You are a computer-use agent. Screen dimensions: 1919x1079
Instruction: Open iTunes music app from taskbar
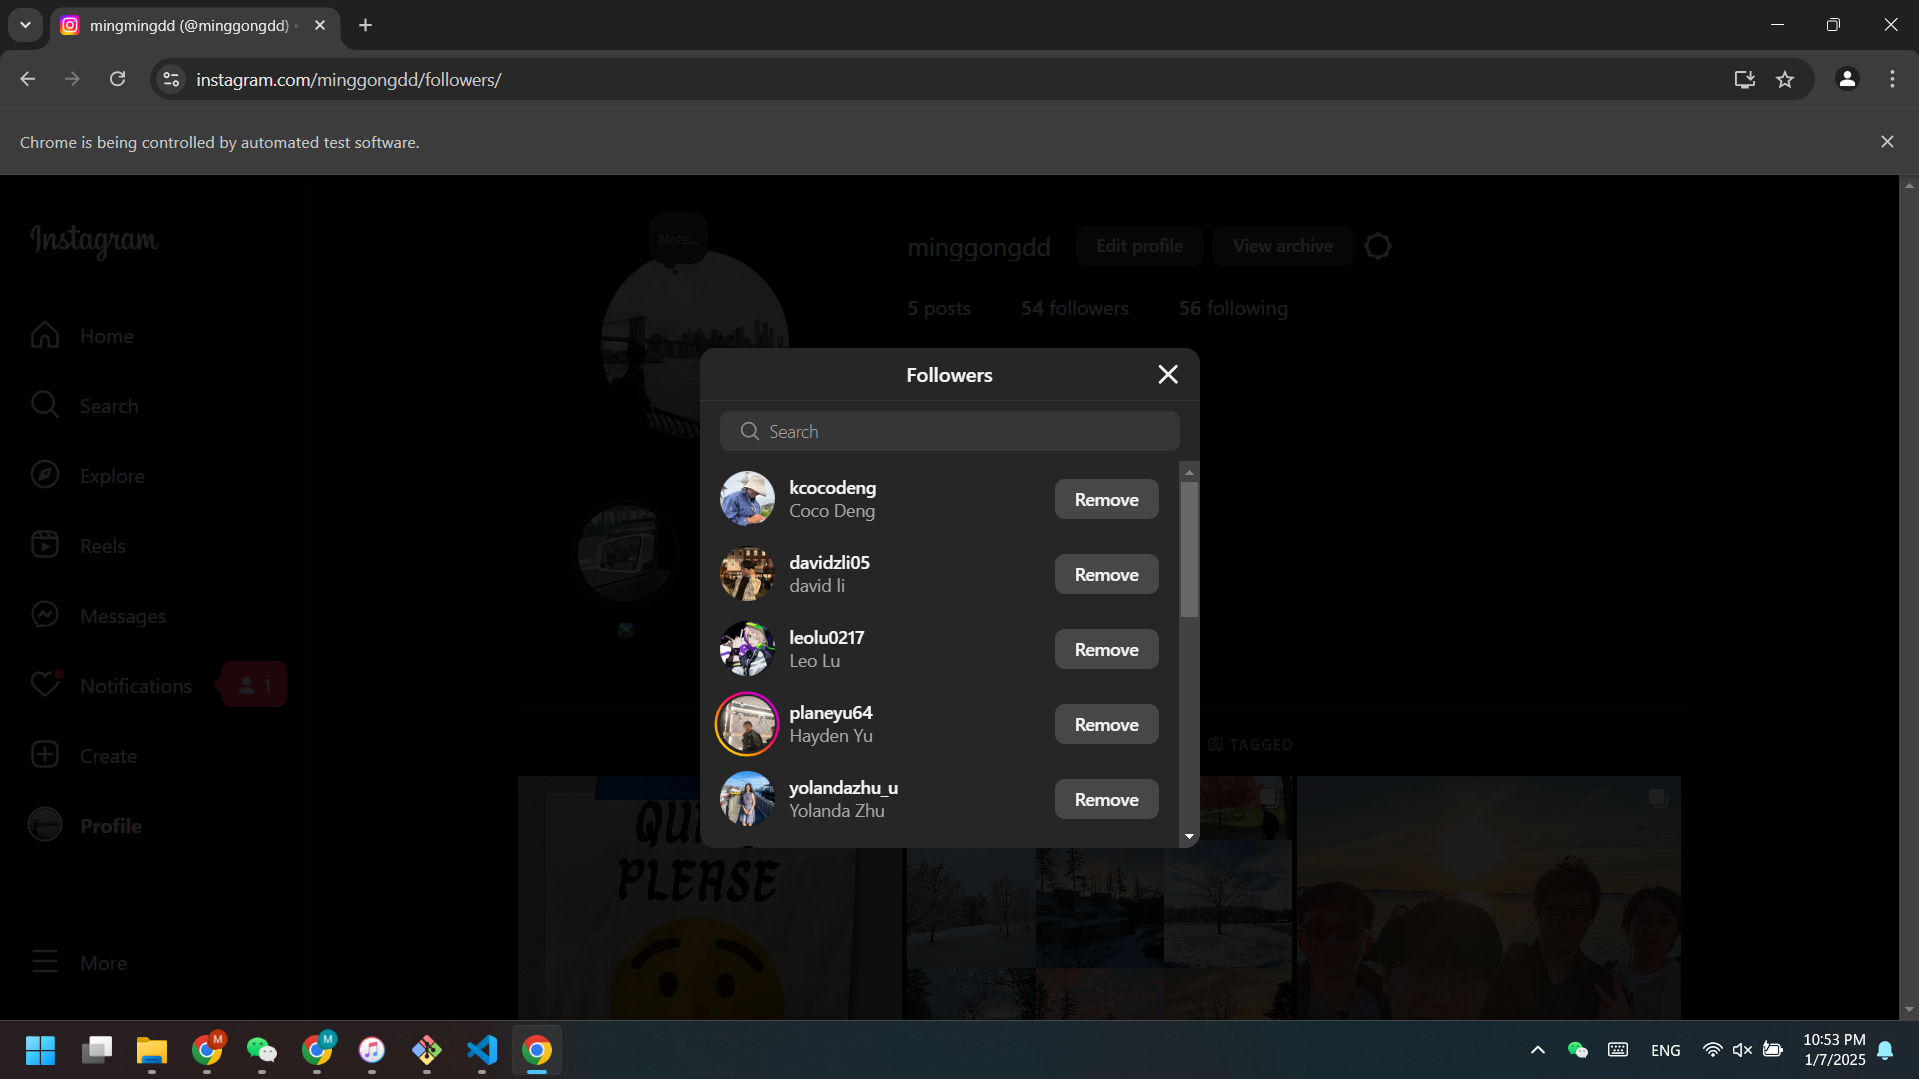click(x=371, y=1050)
